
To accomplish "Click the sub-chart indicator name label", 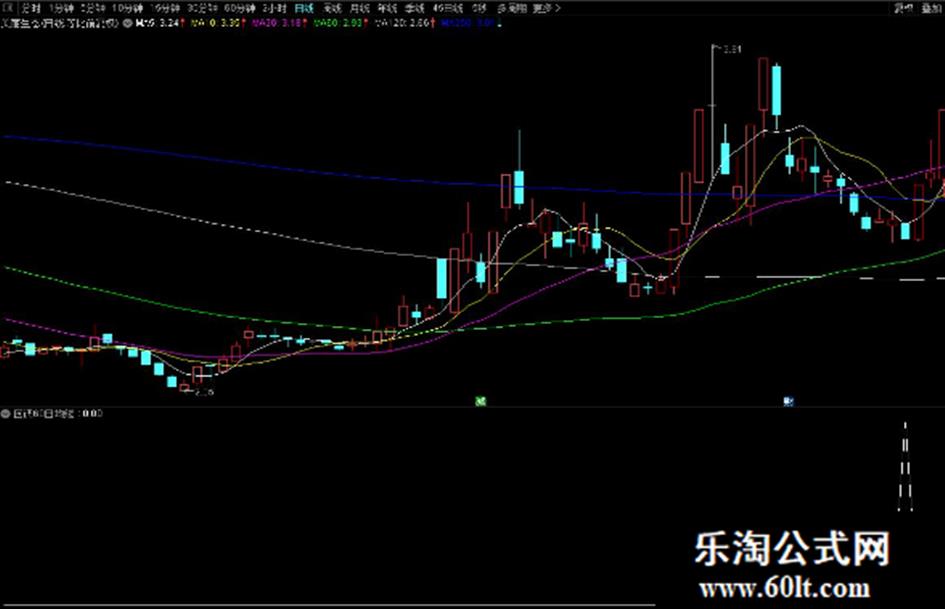I will tap(43, 414).
